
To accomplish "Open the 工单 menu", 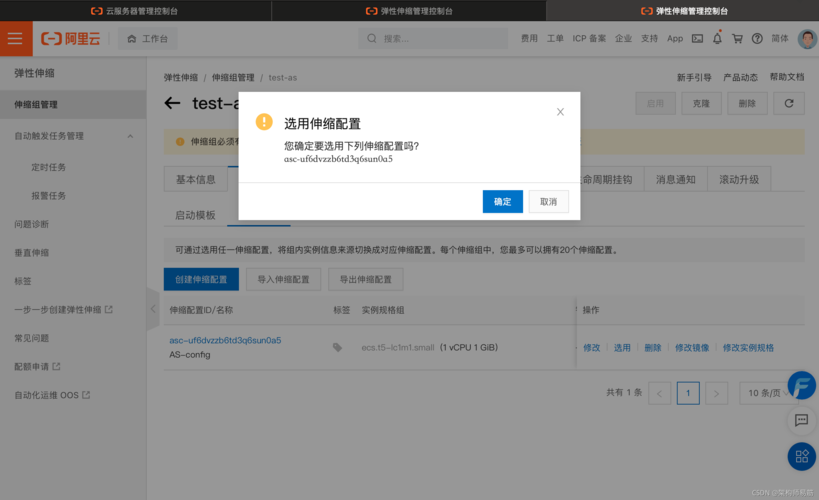I will coord(555,39).
